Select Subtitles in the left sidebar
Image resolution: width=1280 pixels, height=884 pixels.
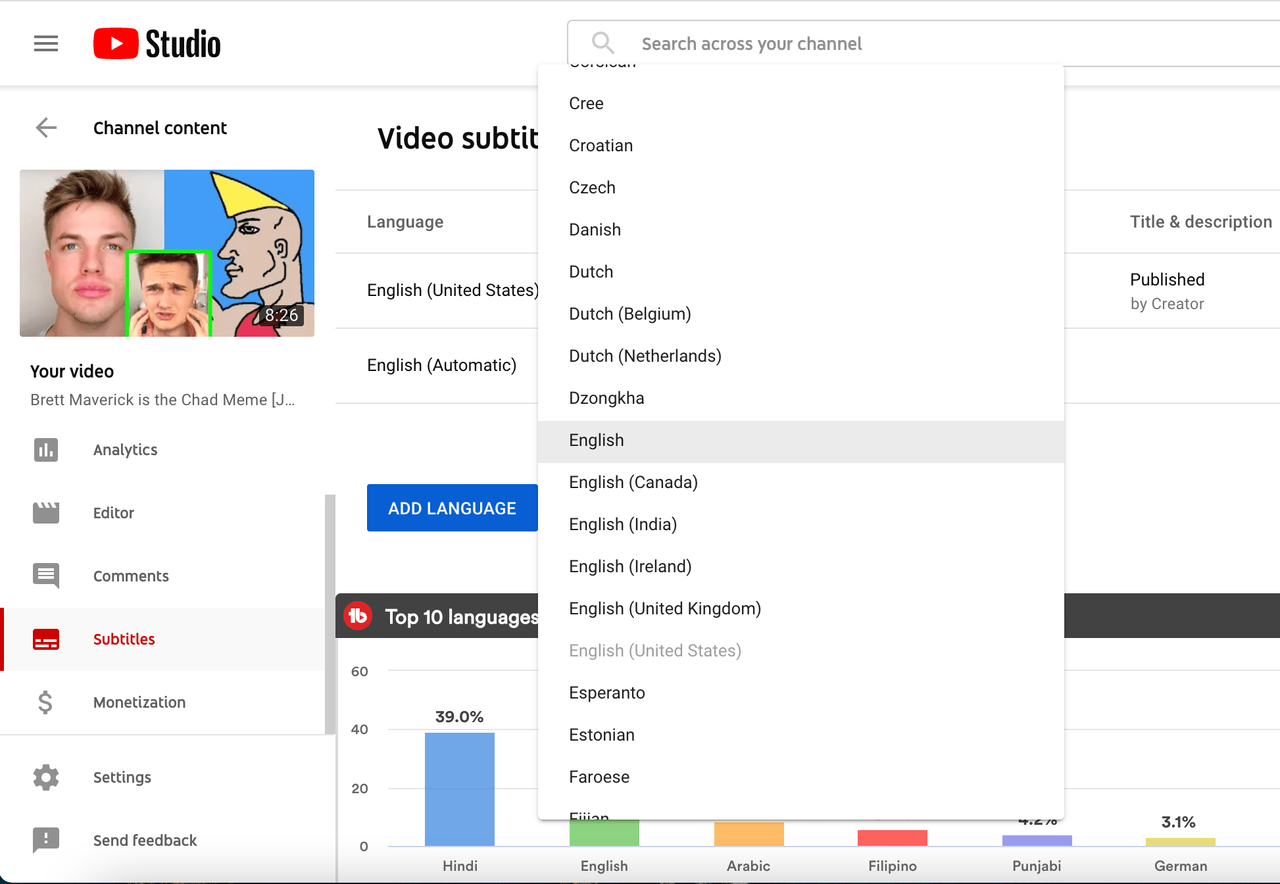123,639
